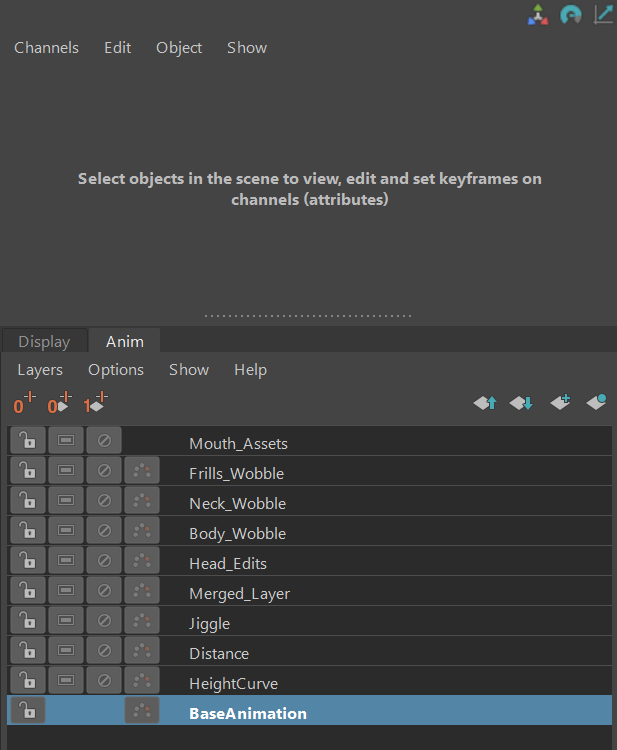Click the Merged_Layer ghost dots icon

click(142, 591)
